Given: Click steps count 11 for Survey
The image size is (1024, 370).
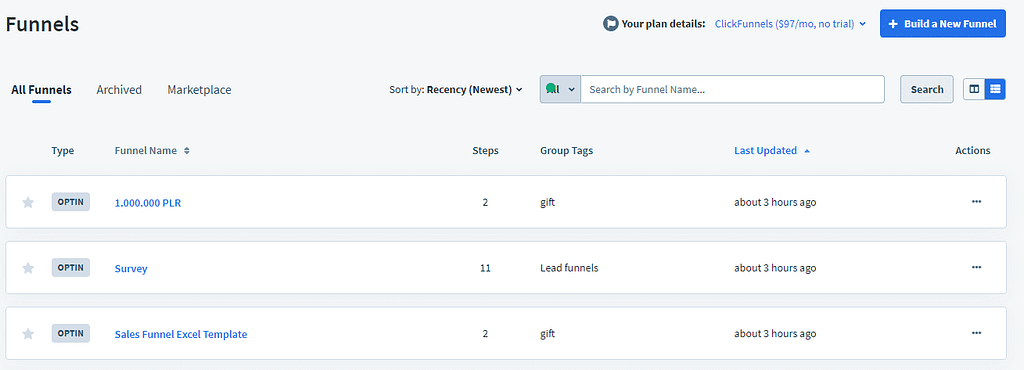Looking at the screenshot, I should click(485, 268).
